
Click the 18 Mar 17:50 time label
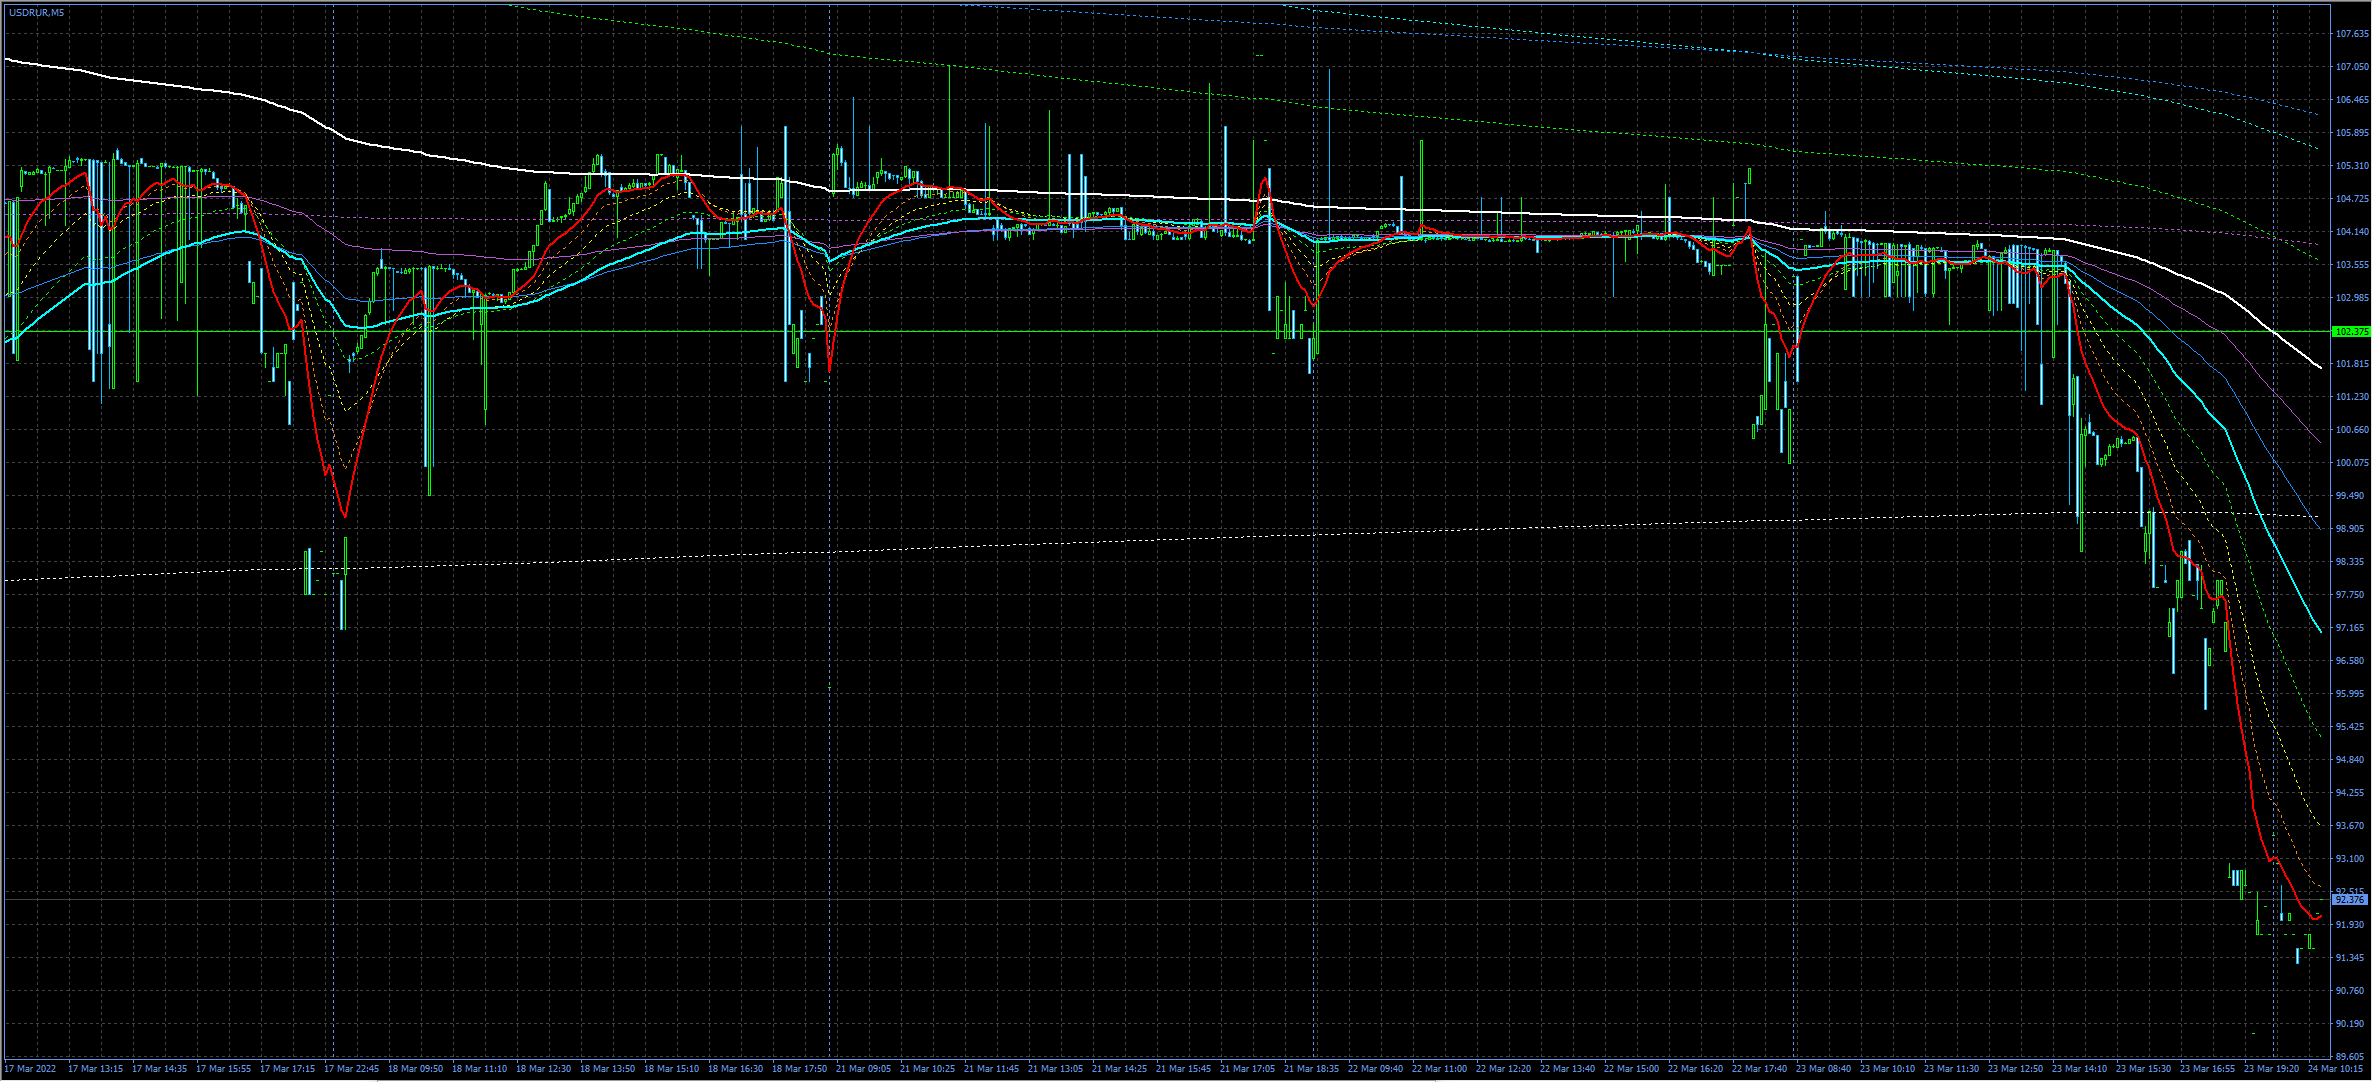(799, 1068)
